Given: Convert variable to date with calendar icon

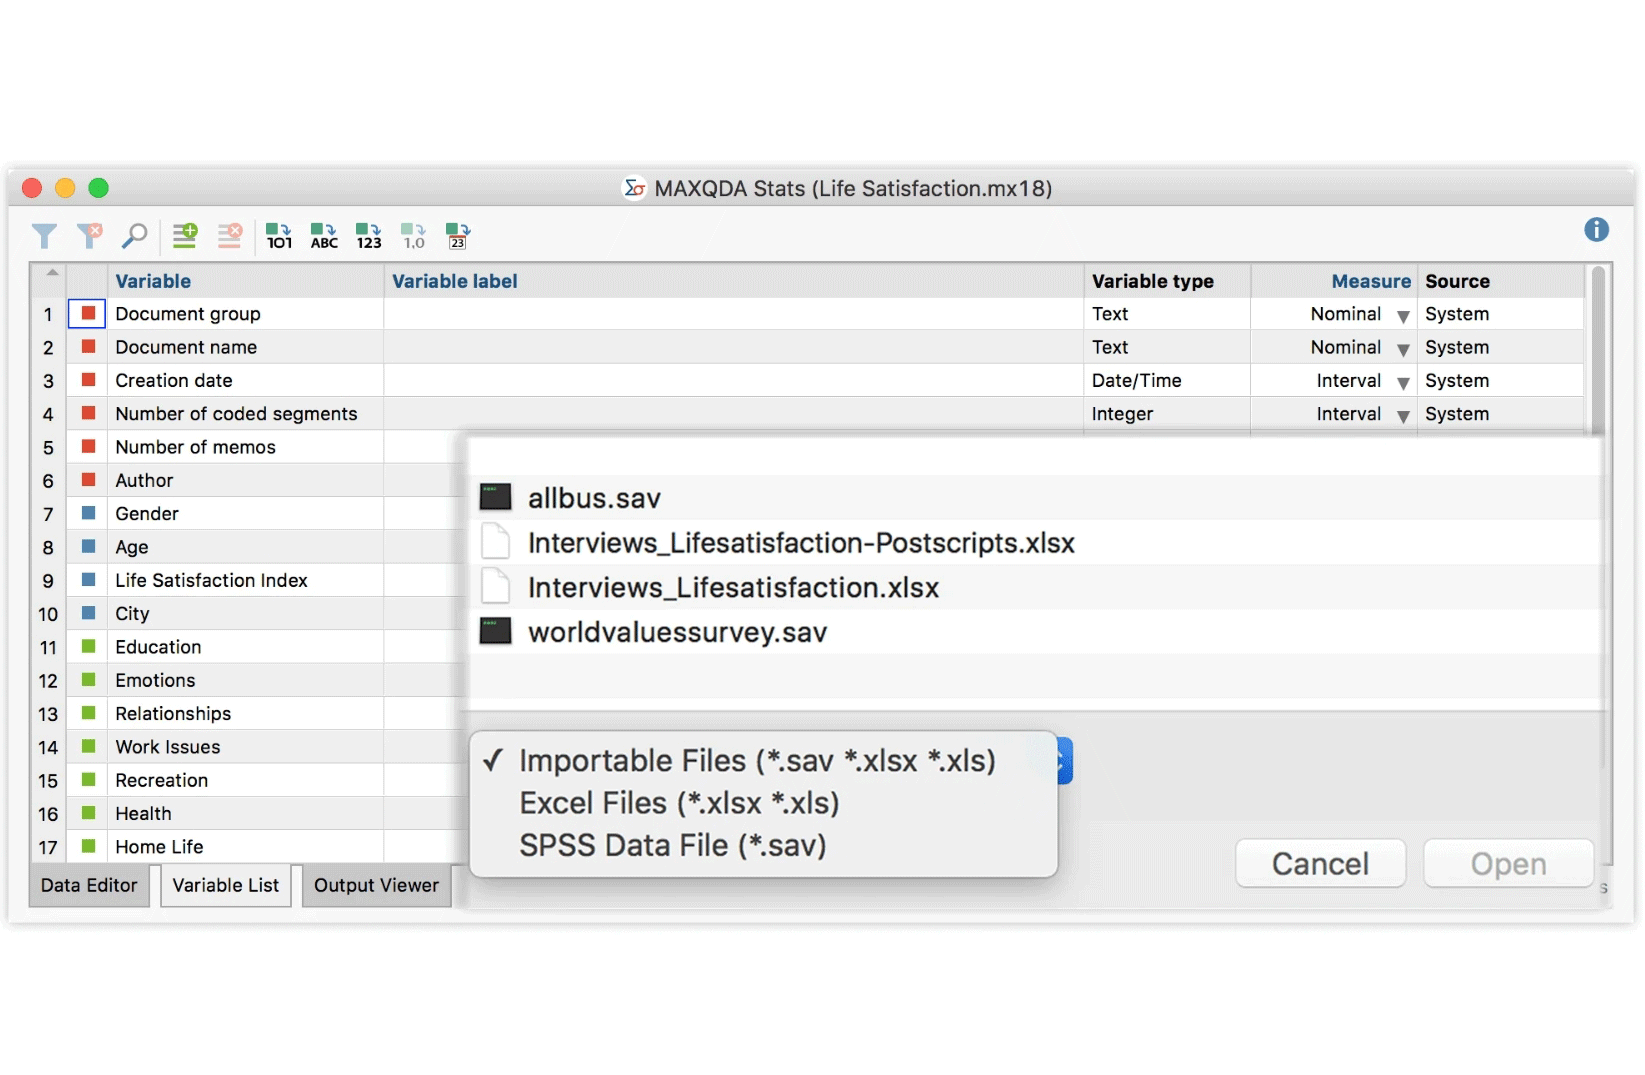Looking at the screenshot, I should (x=458, y=236).
